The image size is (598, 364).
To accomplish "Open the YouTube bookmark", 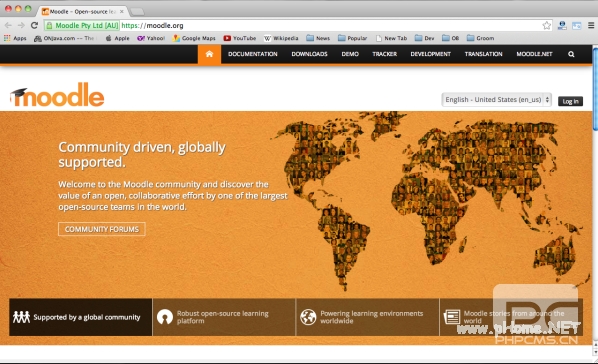I will 240,38.
